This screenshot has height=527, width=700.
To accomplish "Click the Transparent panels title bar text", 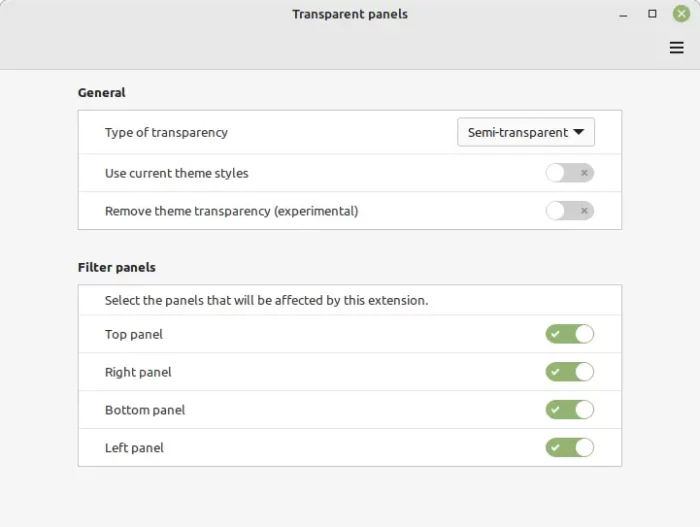I will tap(350, 14).
